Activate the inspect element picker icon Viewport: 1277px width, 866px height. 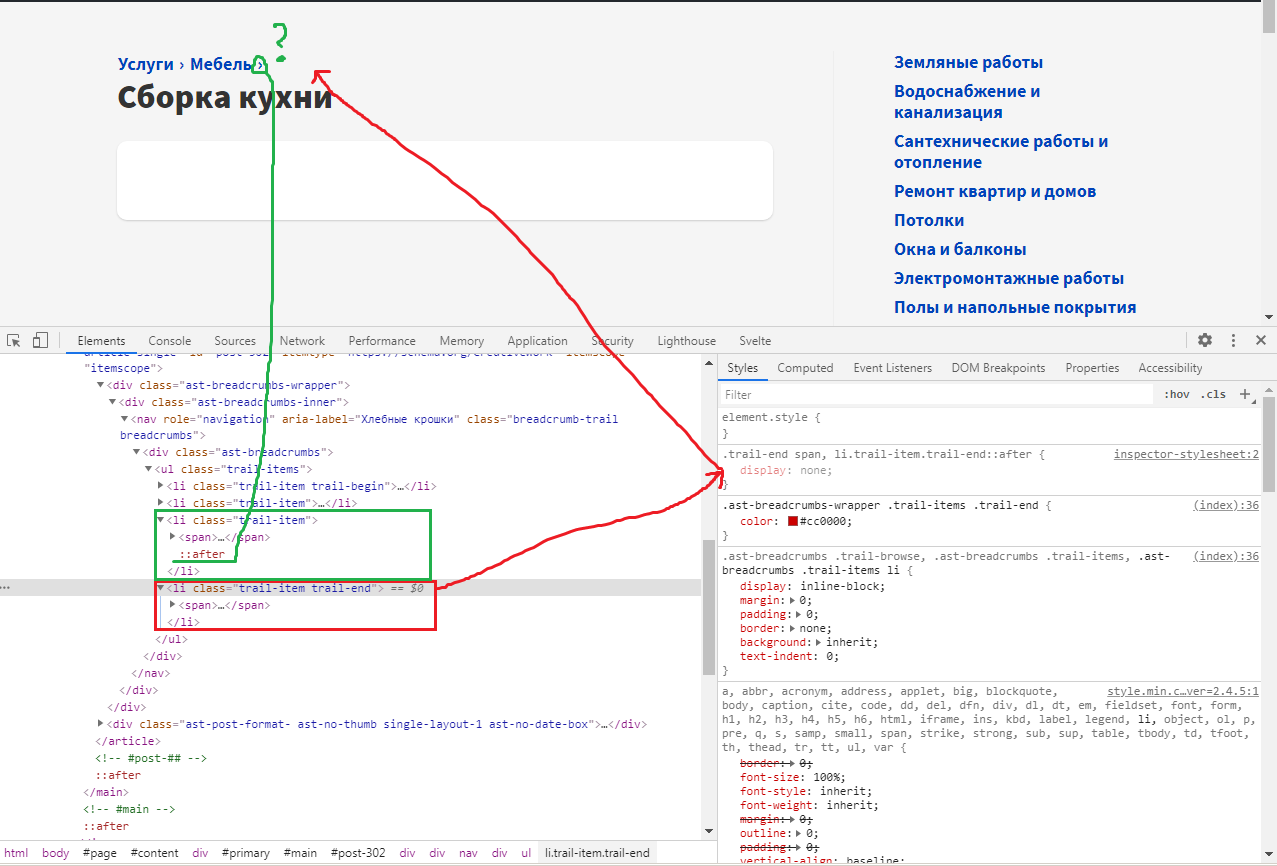[x=14, y=340]
